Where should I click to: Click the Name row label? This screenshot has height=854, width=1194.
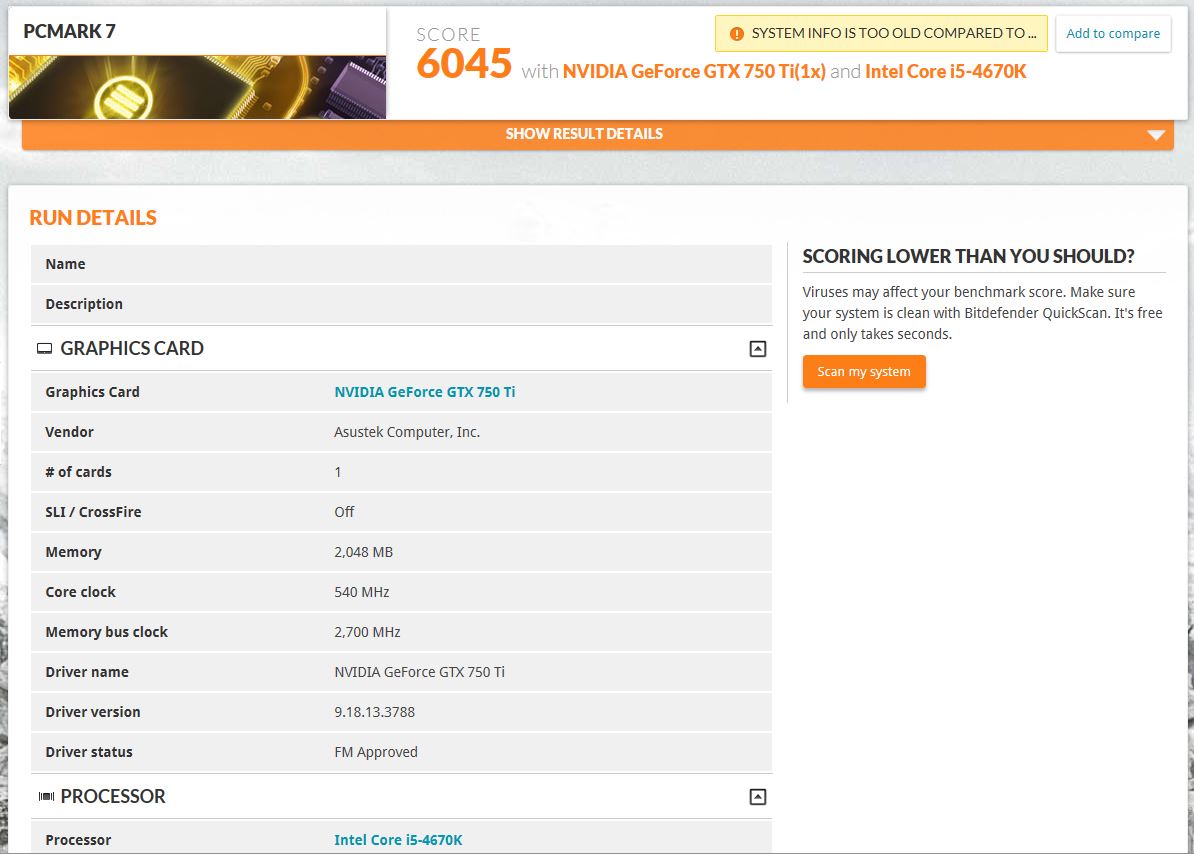pos(65,264)
